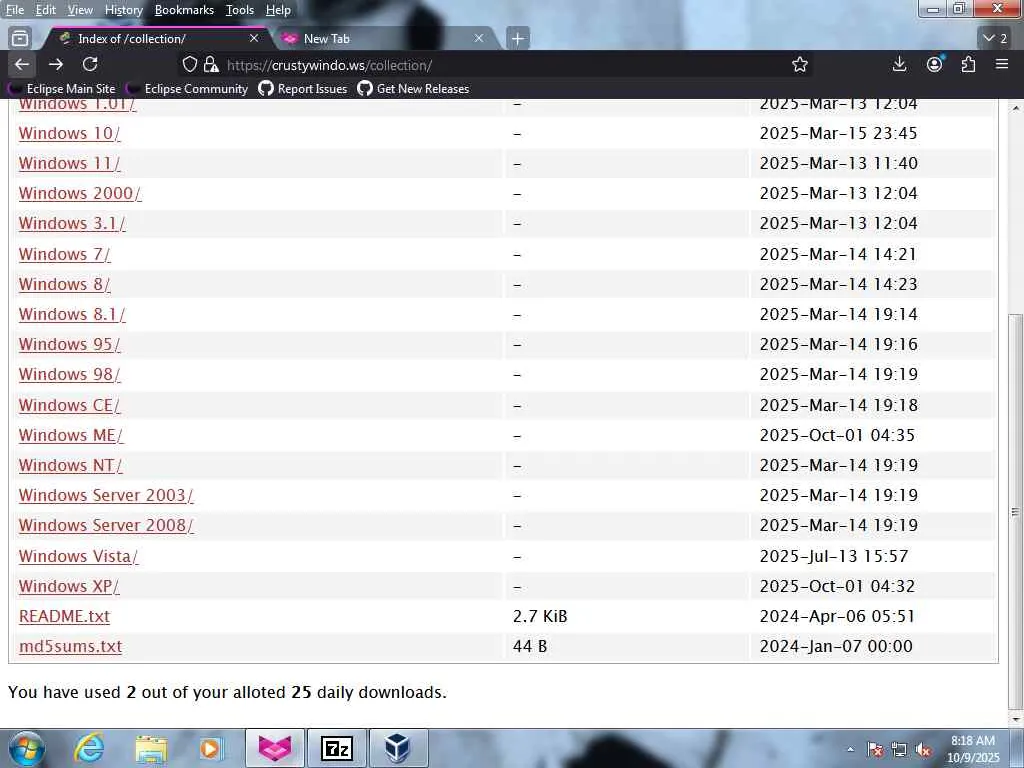Screen dimensions: 1024x768
Task: Open the Windows 98/ folder
Action: click(x=69, y=374)
